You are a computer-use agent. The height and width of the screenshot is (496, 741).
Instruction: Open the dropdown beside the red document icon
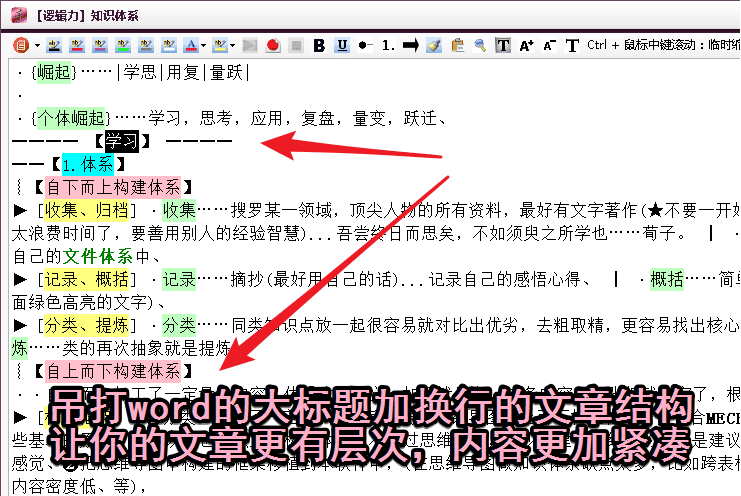37,46
